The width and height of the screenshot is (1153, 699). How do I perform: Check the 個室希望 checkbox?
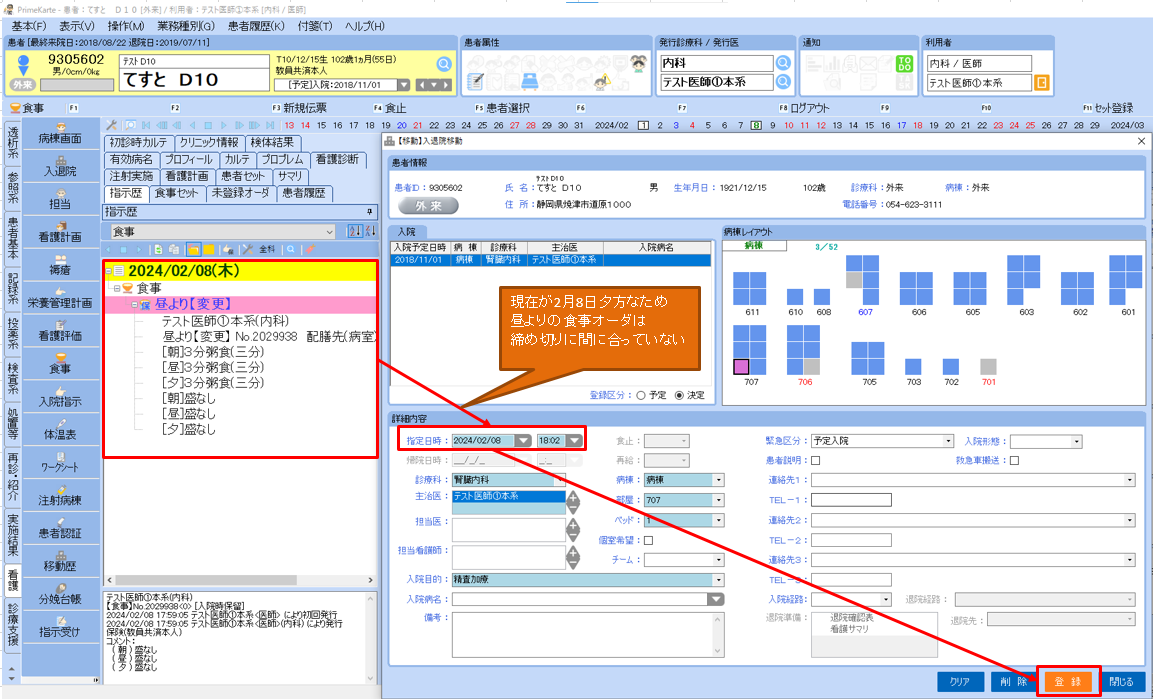point(648,540)
